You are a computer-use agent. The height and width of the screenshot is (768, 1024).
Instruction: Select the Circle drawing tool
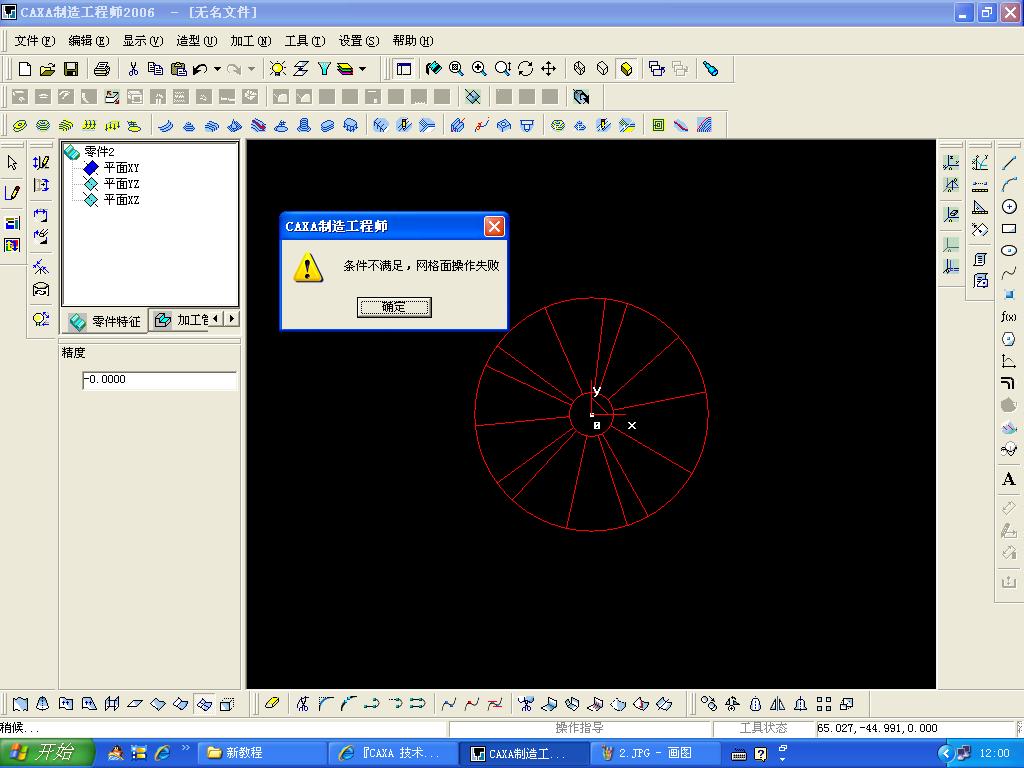point(1009,207)
